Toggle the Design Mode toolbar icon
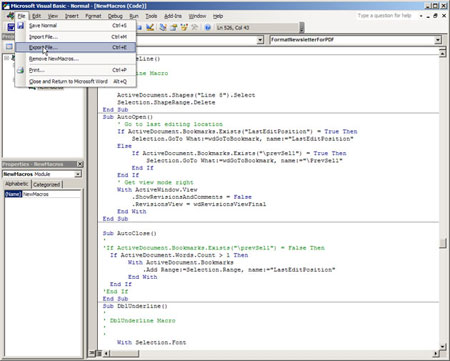 pos(150,27)
